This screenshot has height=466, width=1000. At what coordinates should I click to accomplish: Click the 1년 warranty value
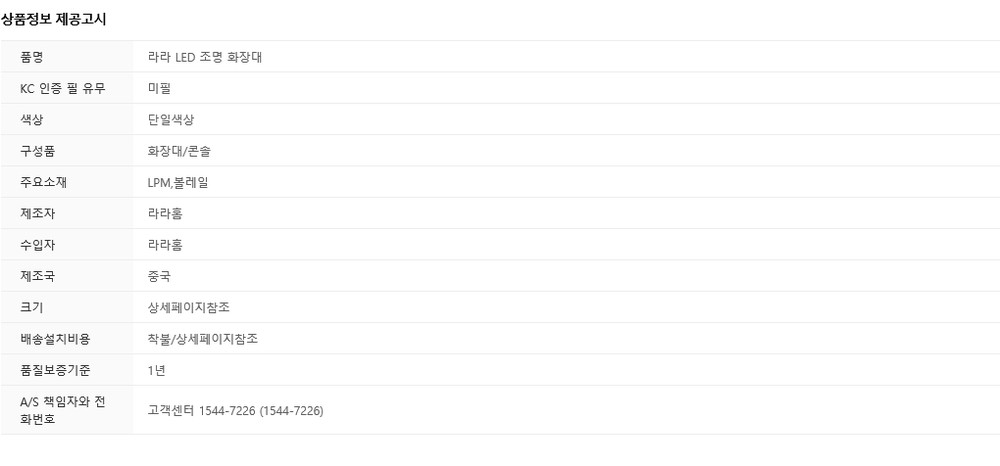coord(156,370)
